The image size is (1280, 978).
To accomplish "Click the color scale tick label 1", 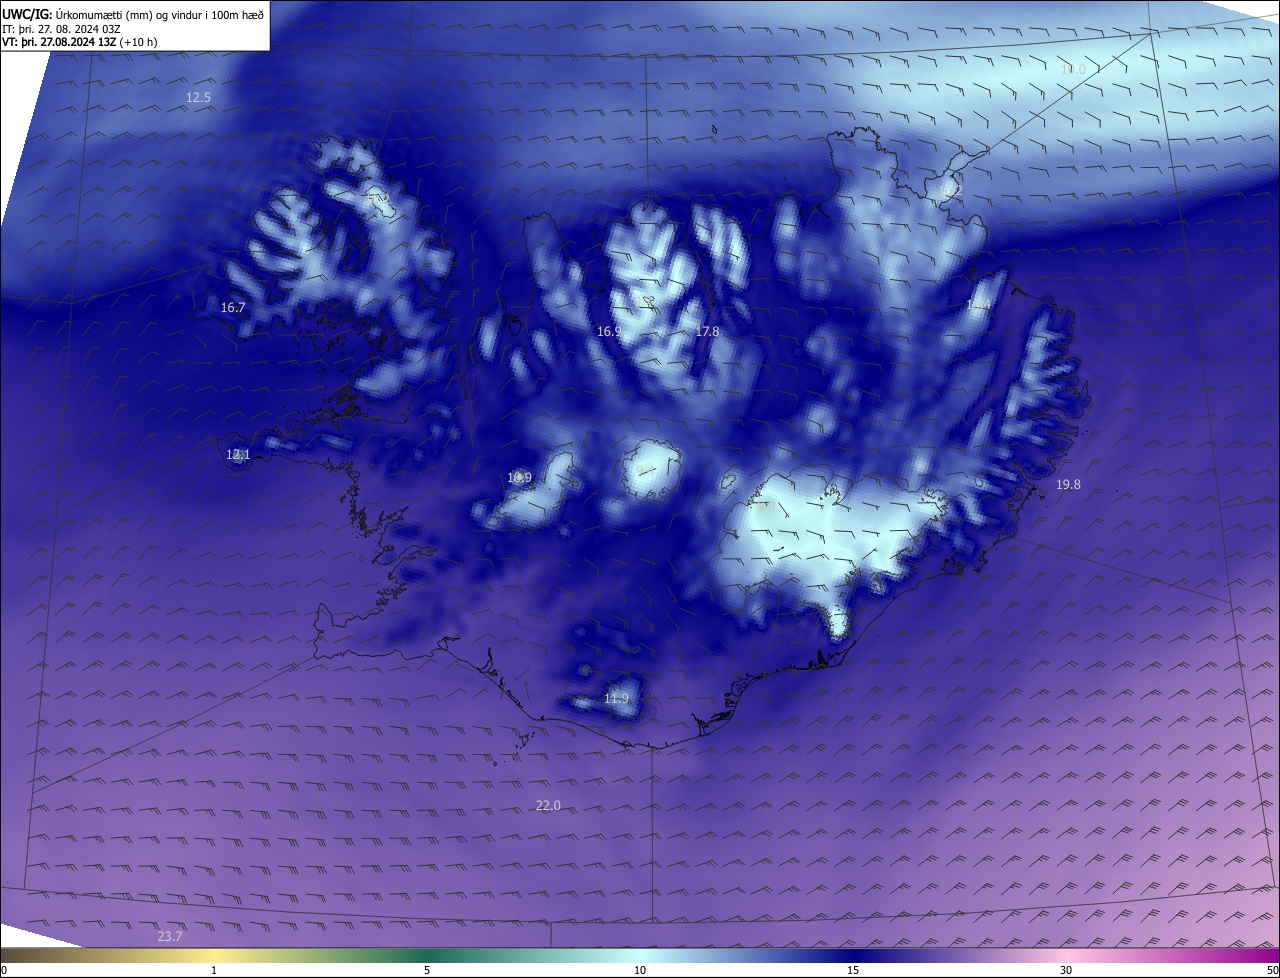I will click(214, 970).
